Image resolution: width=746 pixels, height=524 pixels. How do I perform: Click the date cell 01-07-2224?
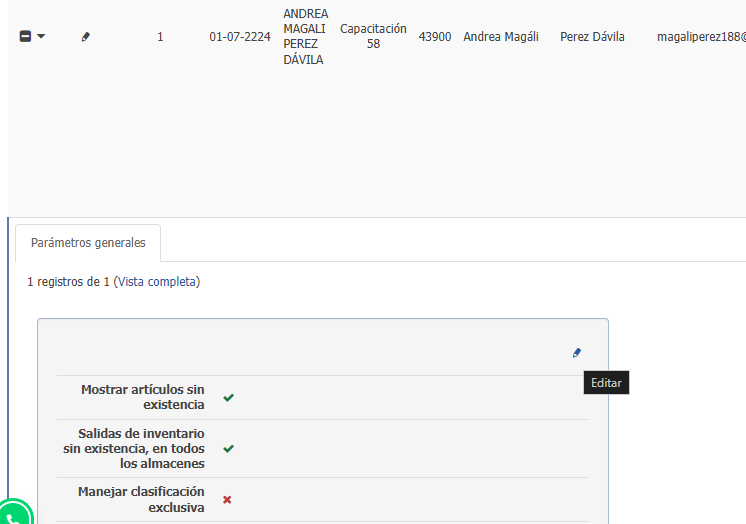[239, 37]
